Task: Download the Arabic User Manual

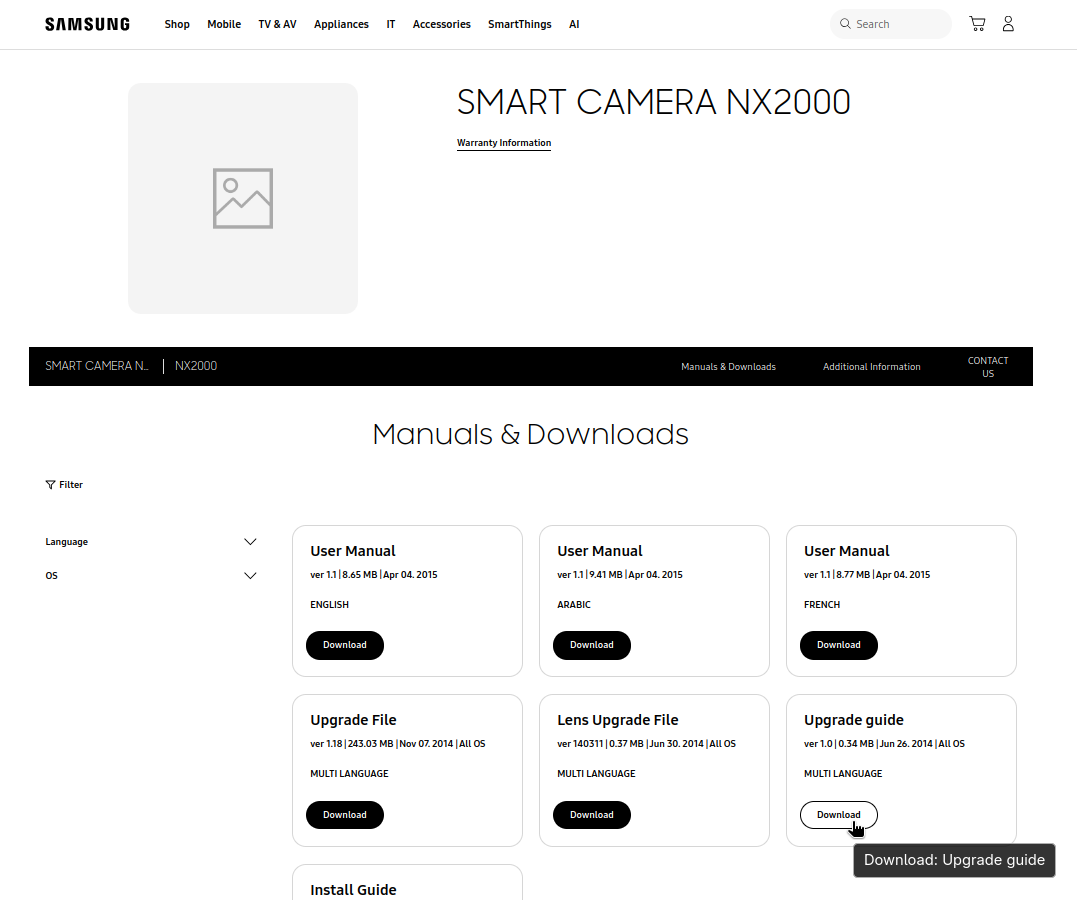Action: point(591,645)
